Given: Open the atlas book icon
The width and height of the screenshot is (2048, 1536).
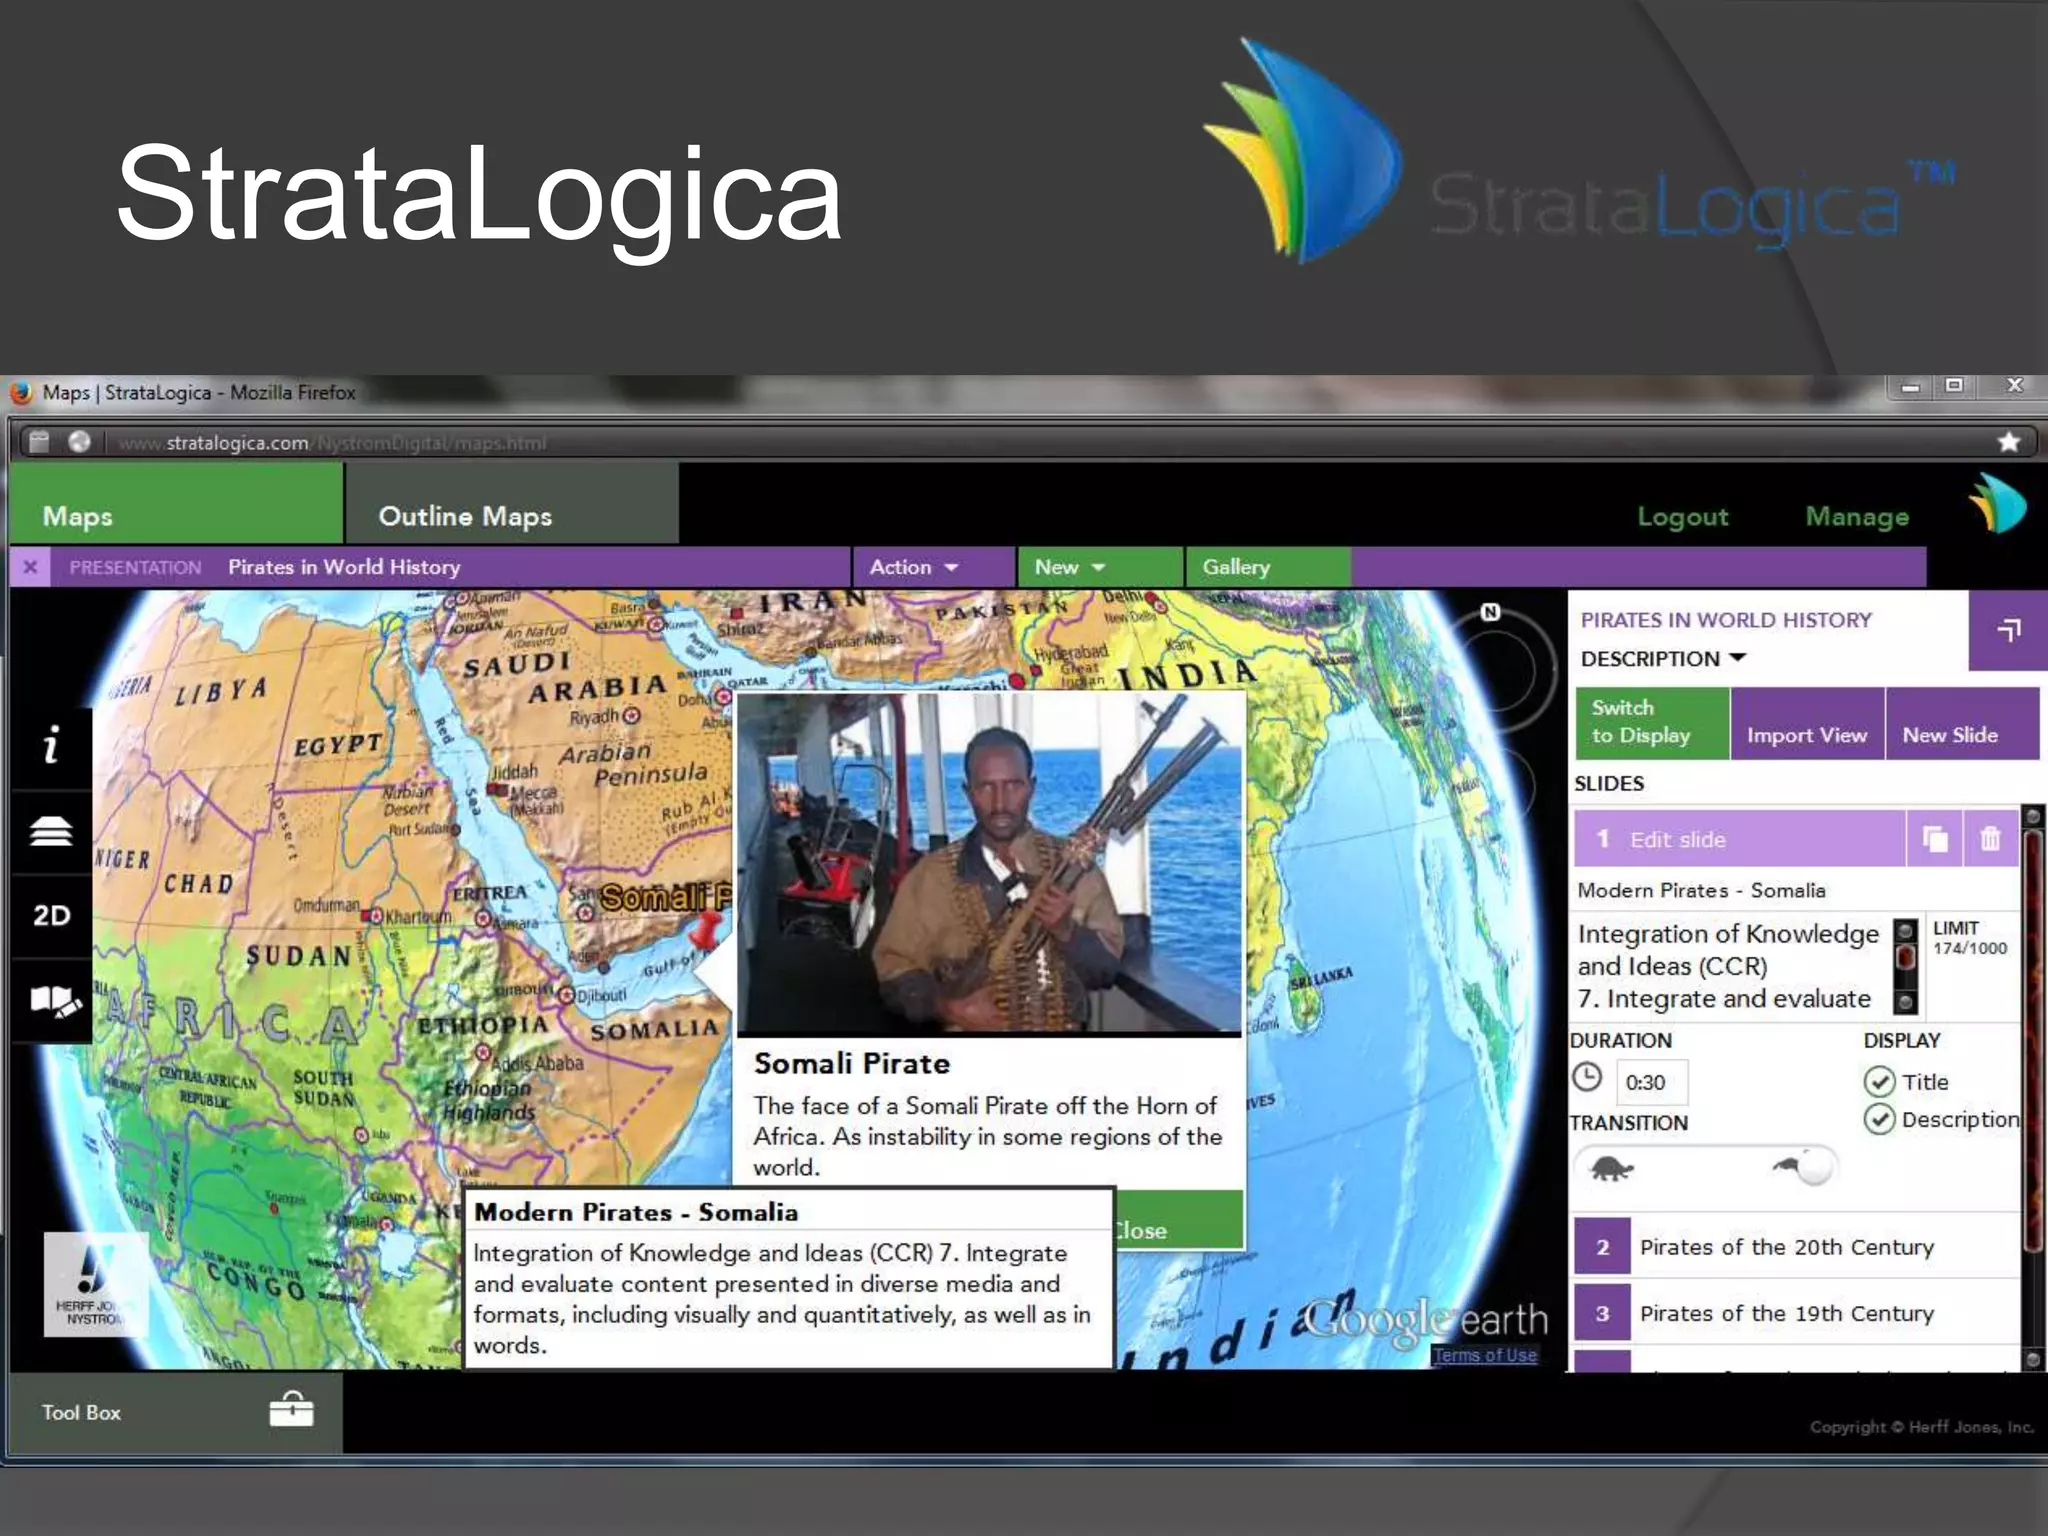Looking at the screenshot, I should (53, 1001).
